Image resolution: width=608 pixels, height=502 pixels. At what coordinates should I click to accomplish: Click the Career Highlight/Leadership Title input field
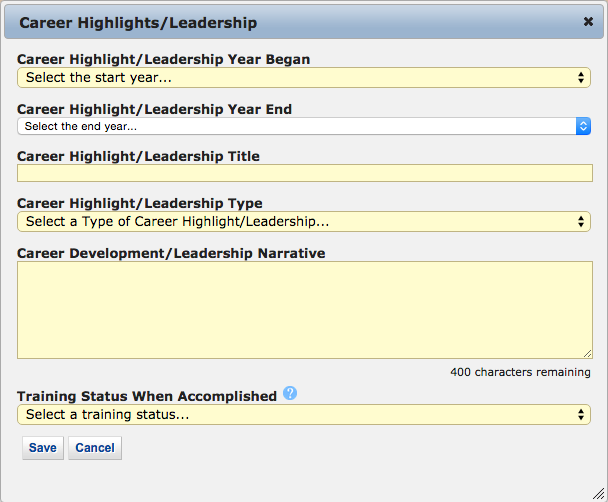click(x=304, y=173)
